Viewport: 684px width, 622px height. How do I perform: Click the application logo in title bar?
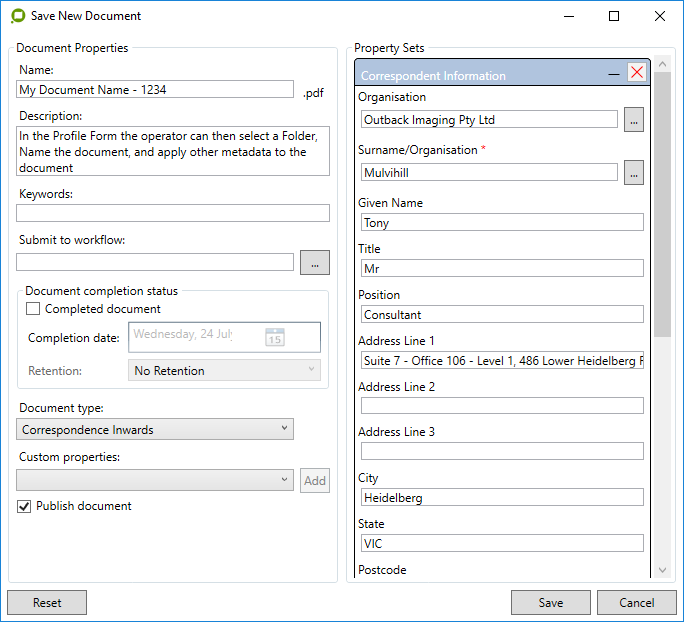(17, 16)
